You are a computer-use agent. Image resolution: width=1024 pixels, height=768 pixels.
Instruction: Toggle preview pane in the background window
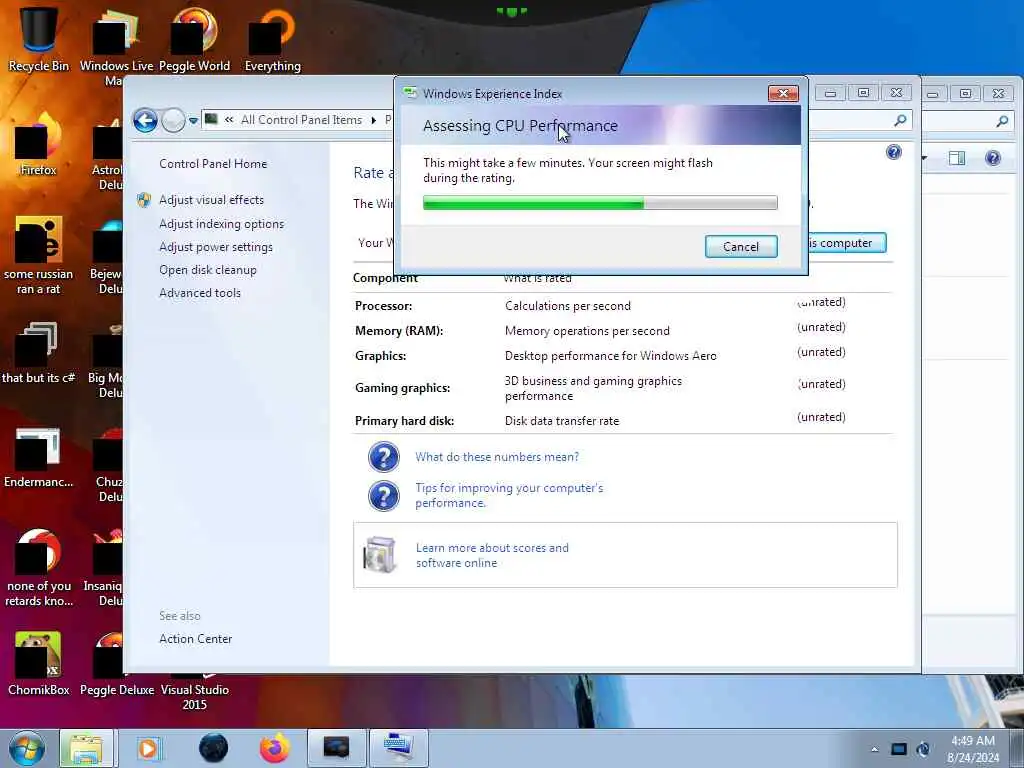(x=957, y=157)
